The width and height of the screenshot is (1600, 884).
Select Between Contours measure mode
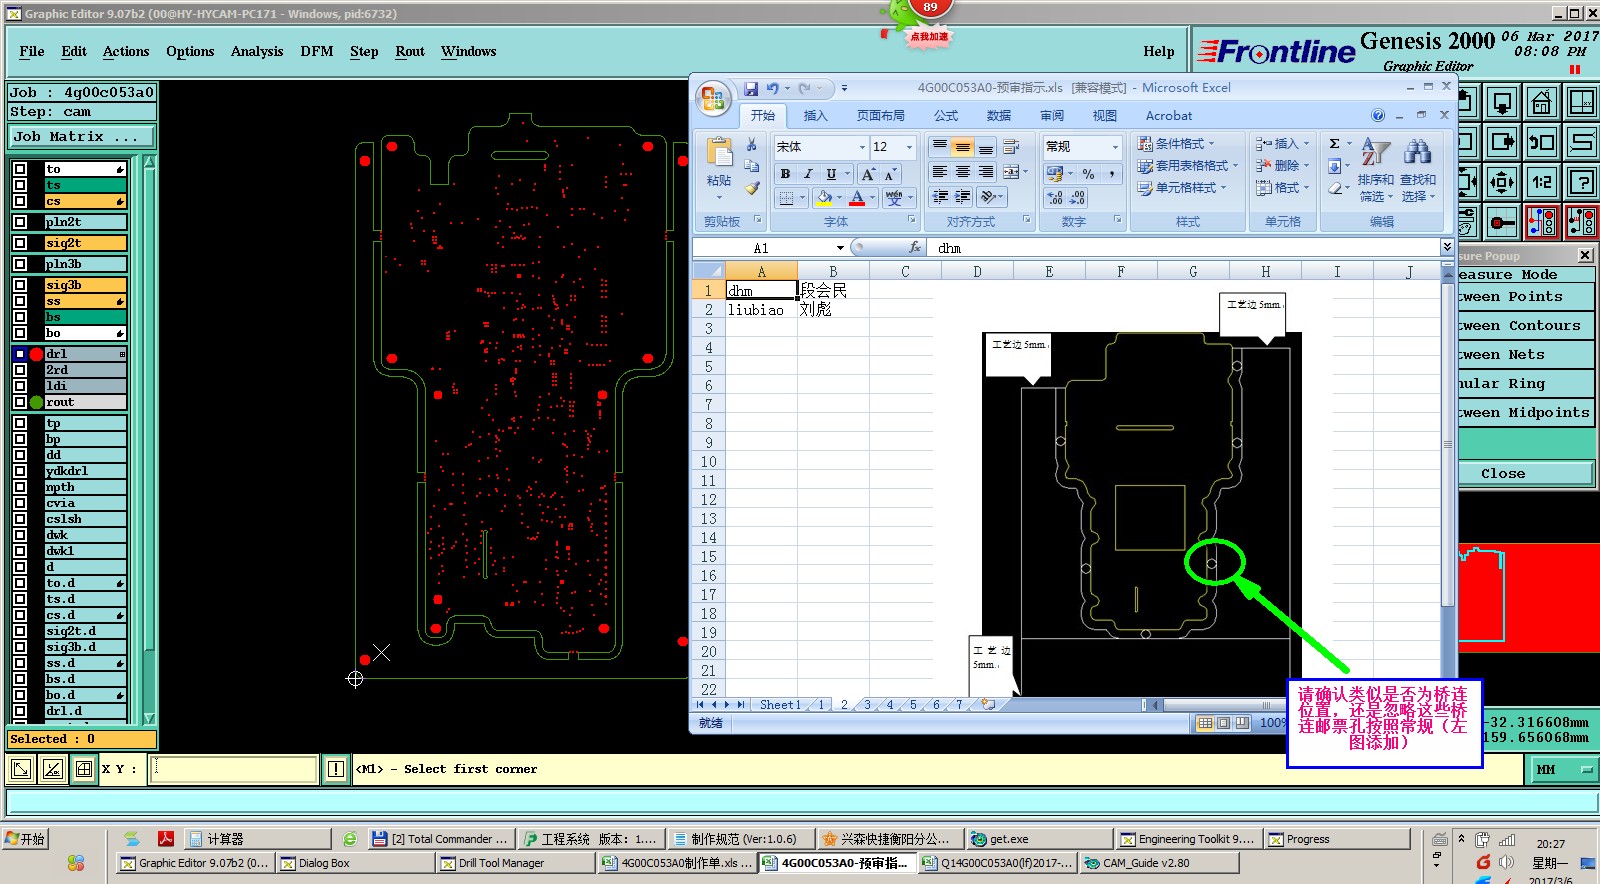(1526, 326)
